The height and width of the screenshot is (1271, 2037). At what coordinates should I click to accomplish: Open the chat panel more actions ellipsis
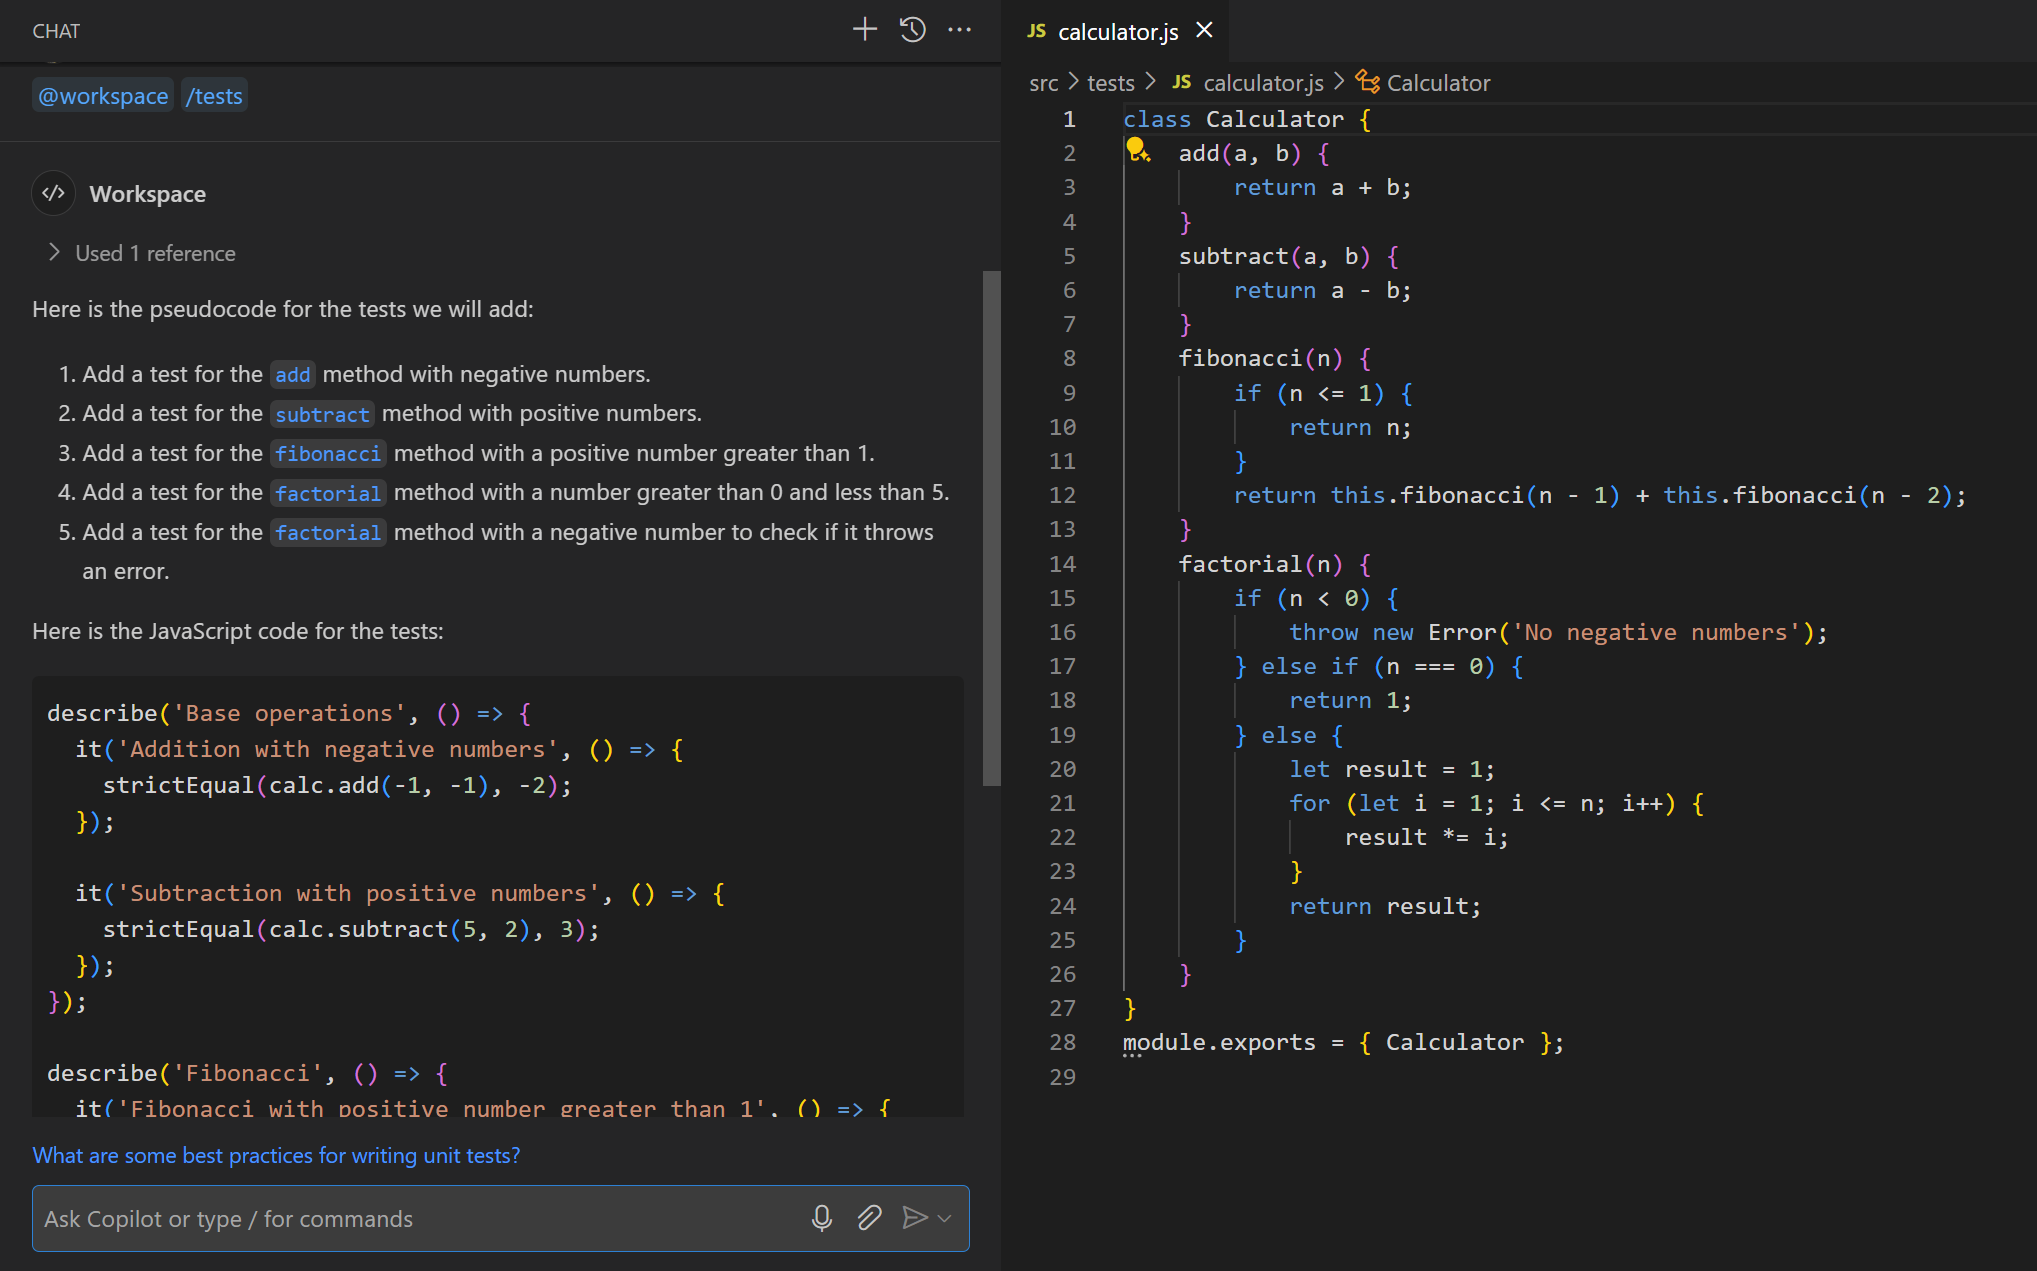(959, 30)
